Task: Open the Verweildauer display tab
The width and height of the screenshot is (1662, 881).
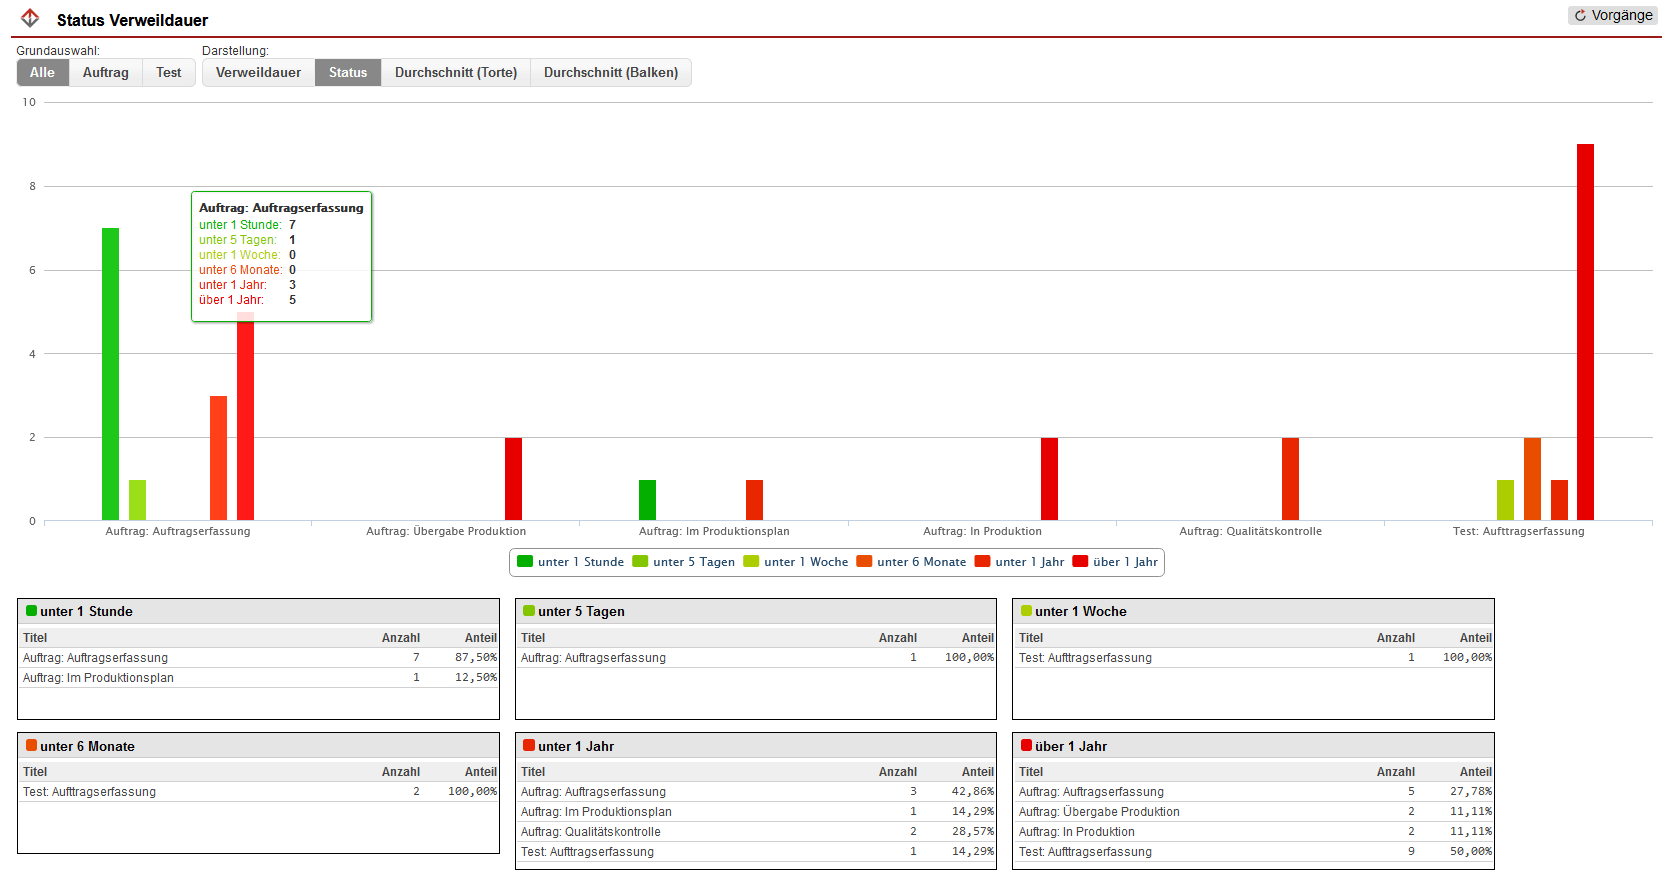Action: (x=258, y=72)
